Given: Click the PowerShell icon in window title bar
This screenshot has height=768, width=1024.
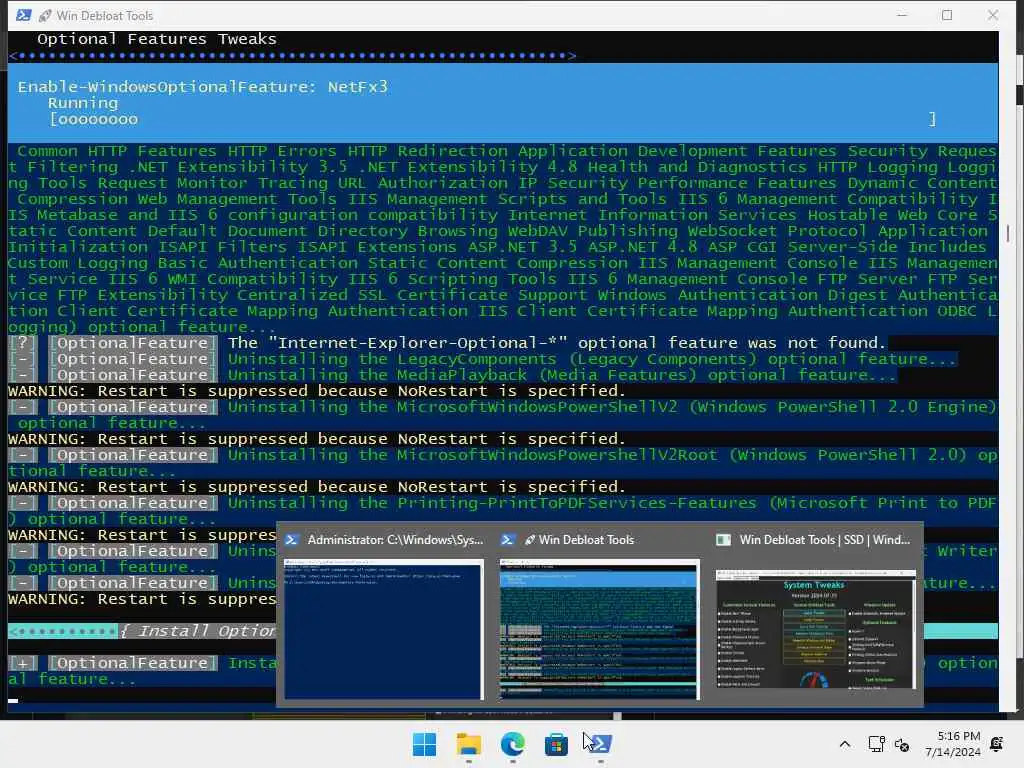Looking at the screenshot, I should pos(24,15).
